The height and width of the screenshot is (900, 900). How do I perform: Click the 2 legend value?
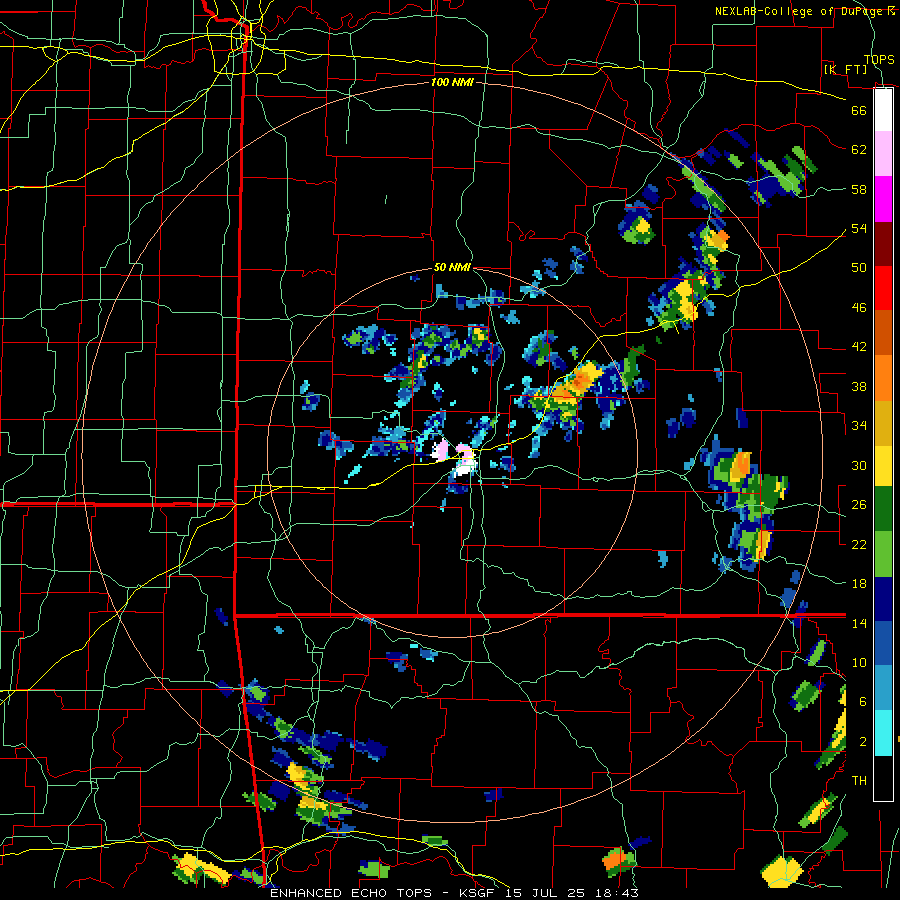[863, 742]
